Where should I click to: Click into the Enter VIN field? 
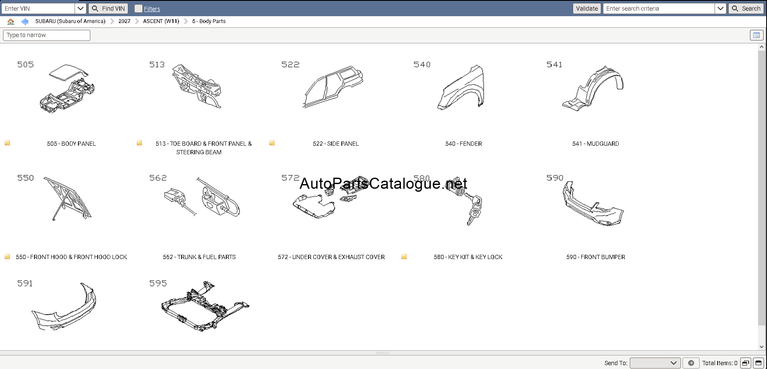39,8
